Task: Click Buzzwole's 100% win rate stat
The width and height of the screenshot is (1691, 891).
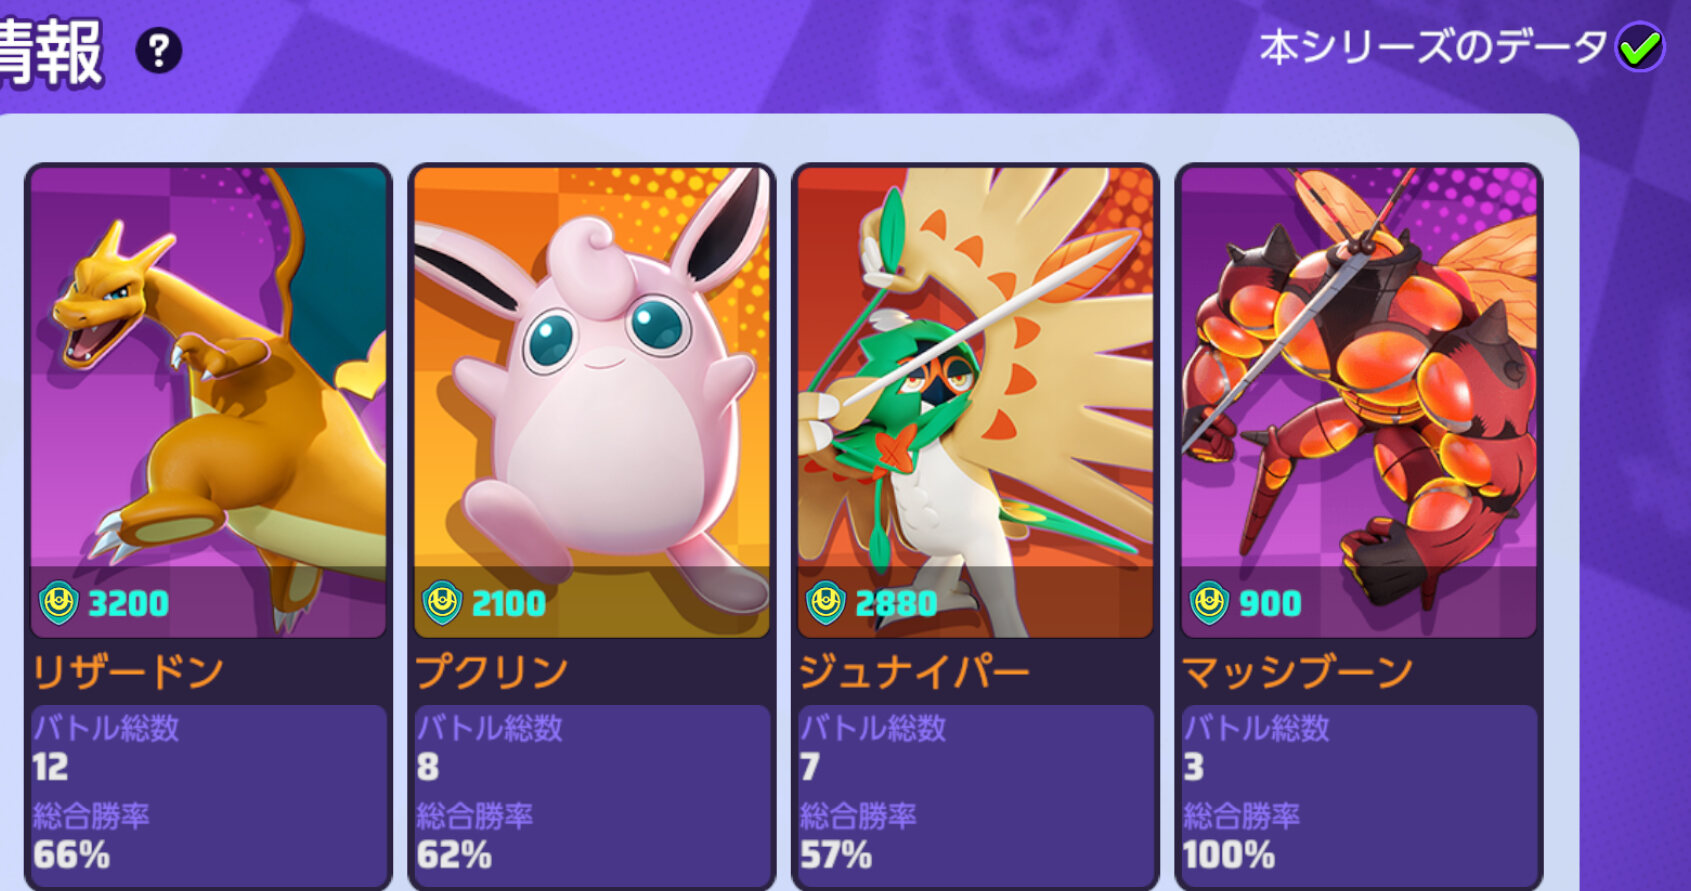Action: (1228, 856)
